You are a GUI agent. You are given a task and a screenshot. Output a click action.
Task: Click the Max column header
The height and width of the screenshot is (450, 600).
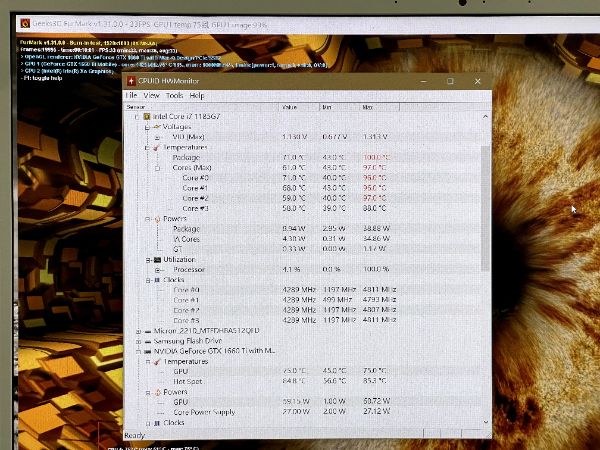[x=380, y=107]
